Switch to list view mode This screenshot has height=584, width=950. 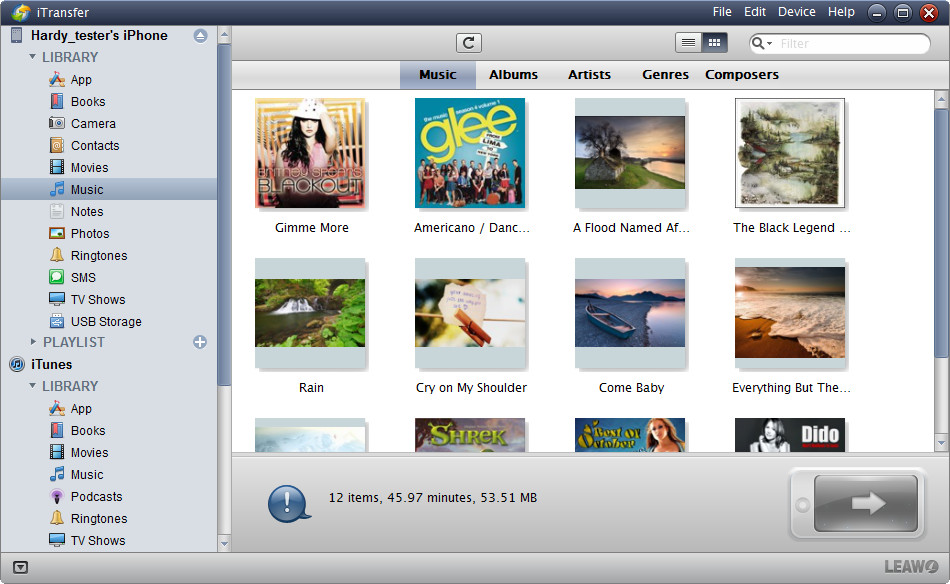tap(688, 43)
